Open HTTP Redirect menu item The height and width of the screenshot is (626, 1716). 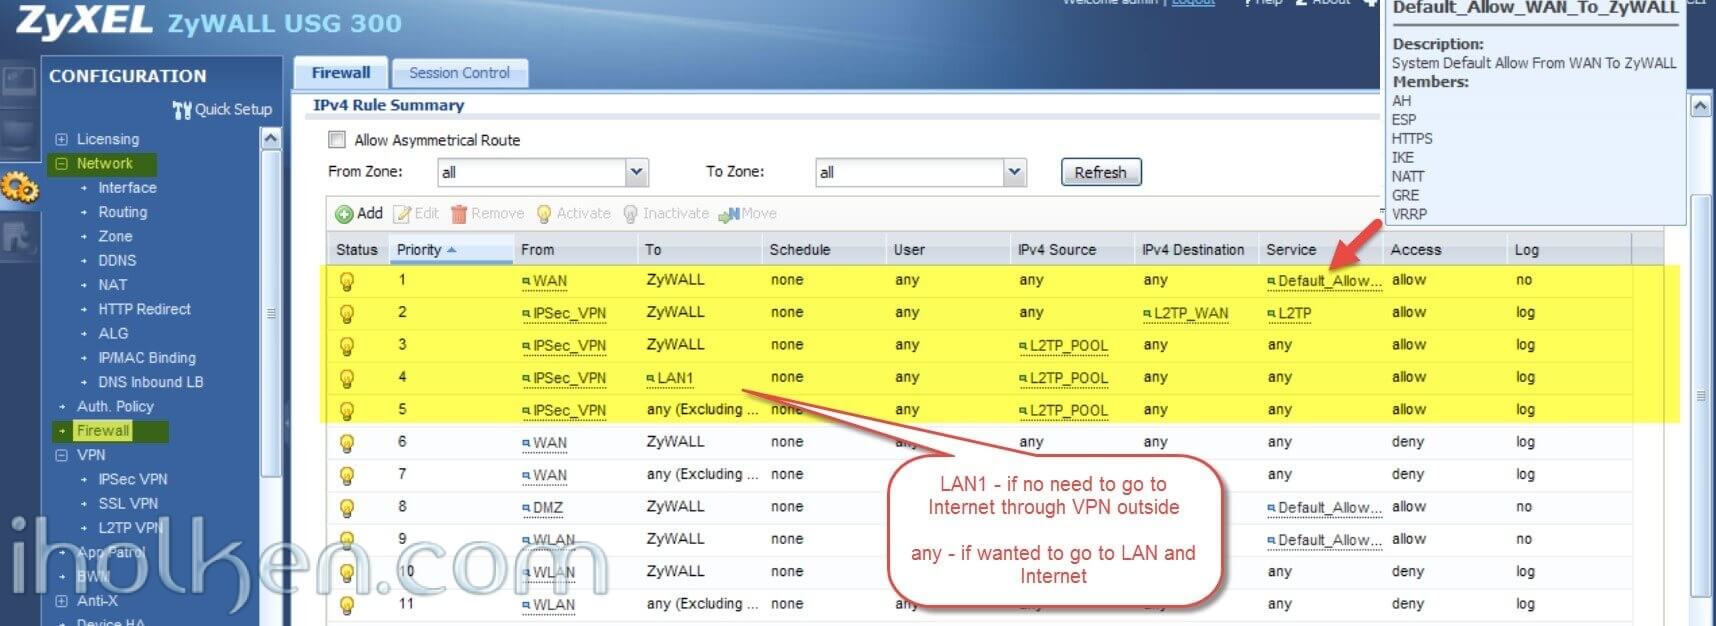pos(144,309)
